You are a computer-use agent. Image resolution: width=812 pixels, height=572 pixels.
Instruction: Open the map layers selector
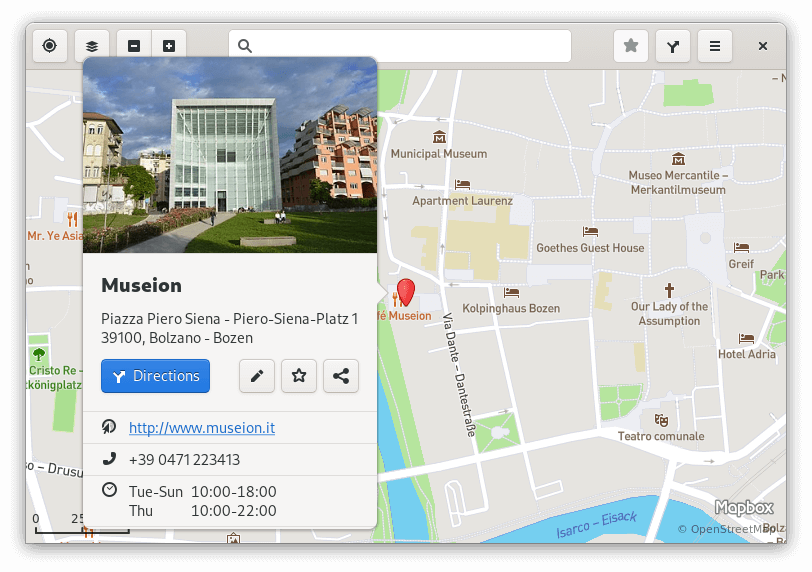point(92,46)
